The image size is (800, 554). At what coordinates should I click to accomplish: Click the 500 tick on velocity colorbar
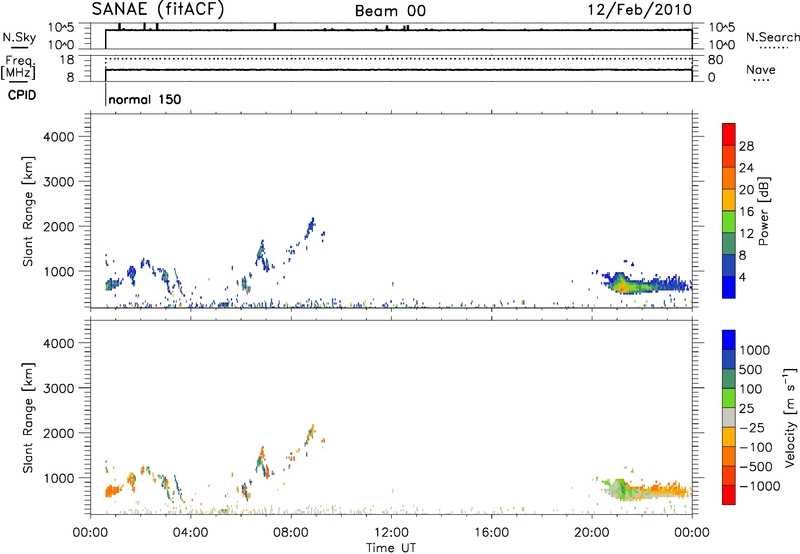click(750, 369)
